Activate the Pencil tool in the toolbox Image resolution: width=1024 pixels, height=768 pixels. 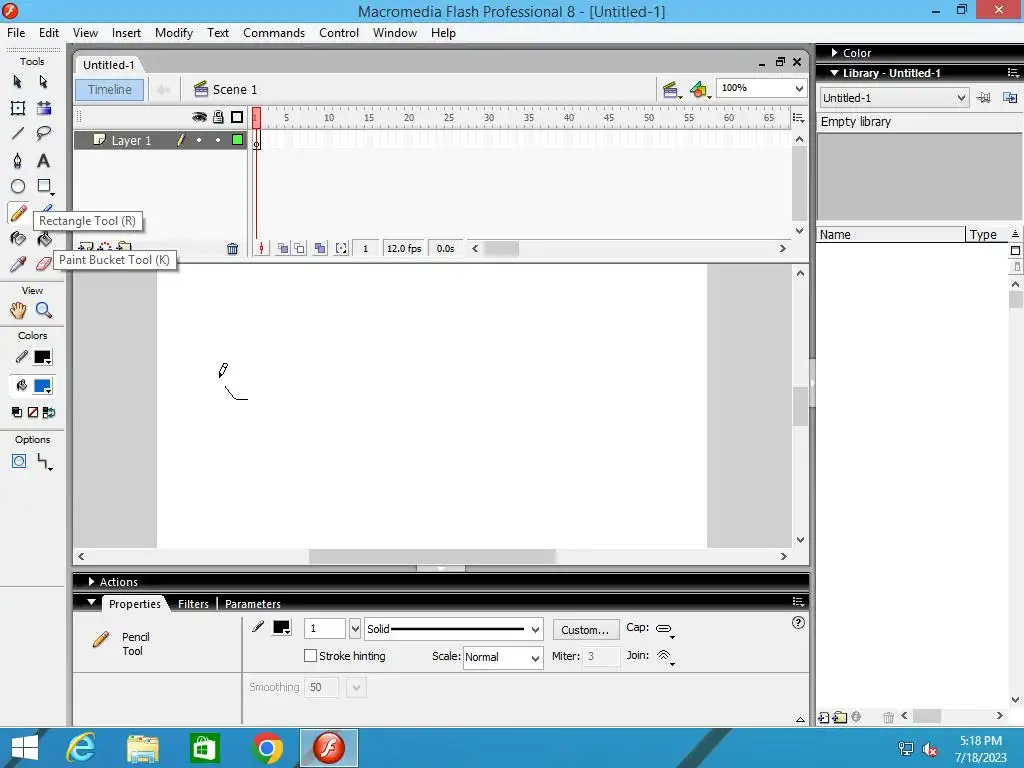(18, 213)
